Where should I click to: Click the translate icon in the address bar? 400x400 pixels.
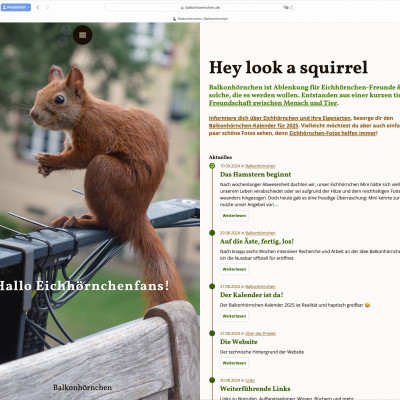pos(285,7)
